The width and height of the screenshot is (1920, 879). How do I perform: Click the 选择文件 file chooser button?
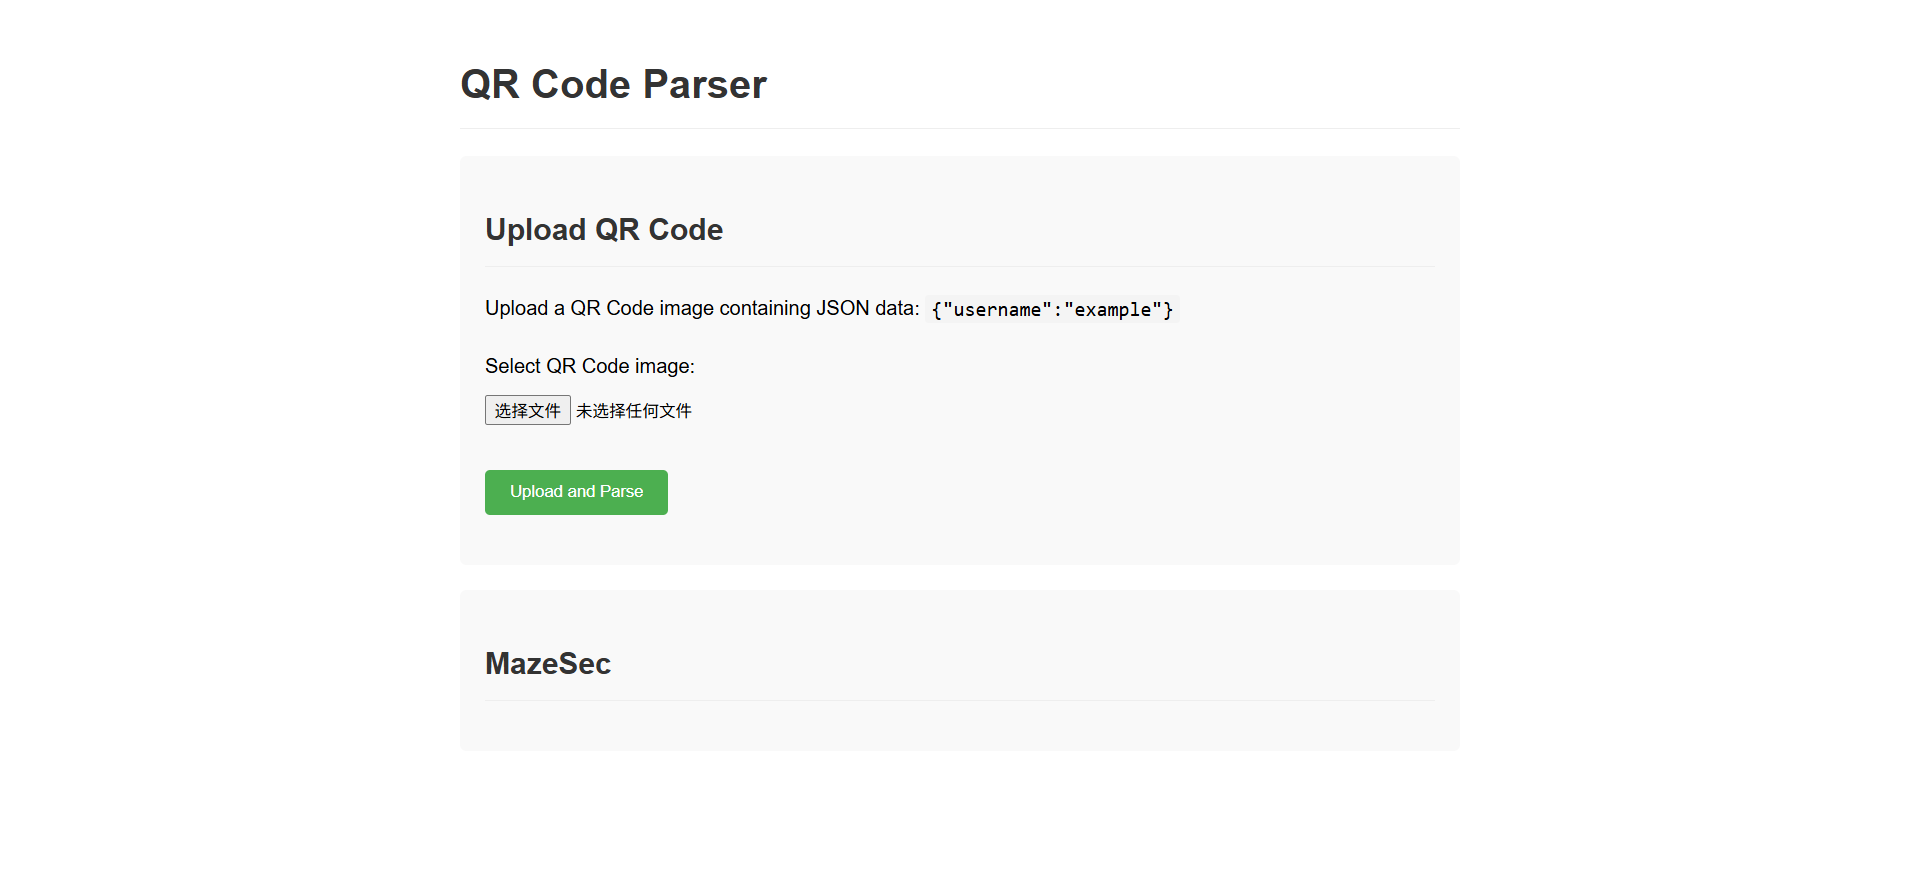[527, 410]
